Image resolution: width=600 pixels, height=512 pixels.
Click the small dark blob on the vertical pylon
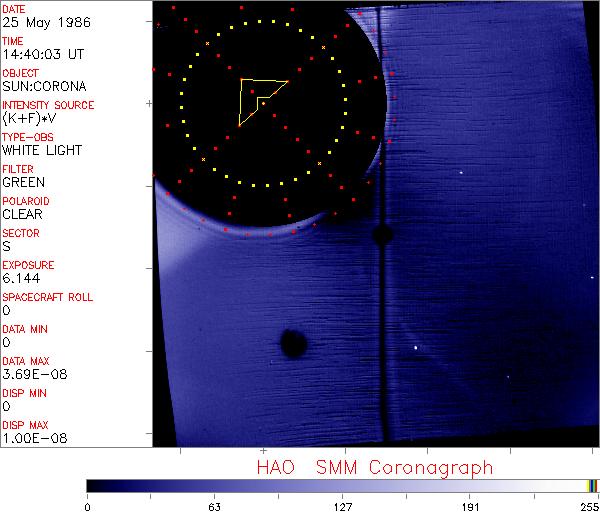[381, 235]
